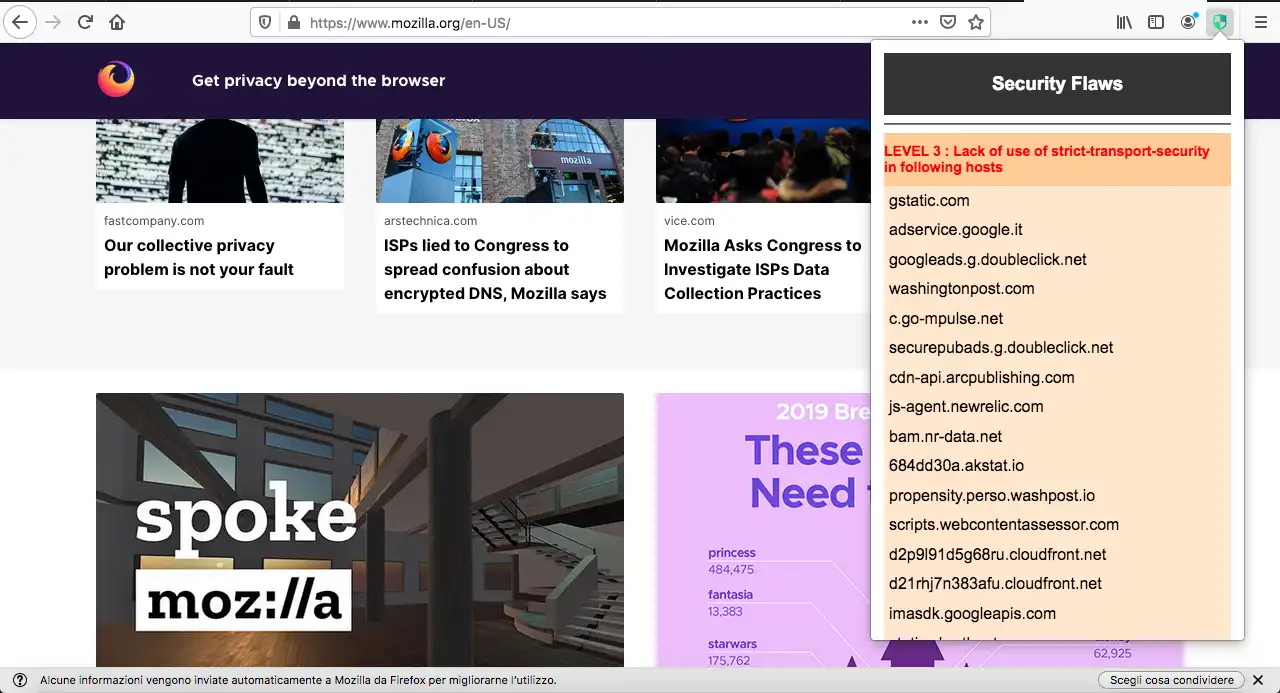Image resolution: width=1280 pixels, height=693 pixels.
Task: Select host 684dd30a.akstat.io
Action: [x=956, y=466]
